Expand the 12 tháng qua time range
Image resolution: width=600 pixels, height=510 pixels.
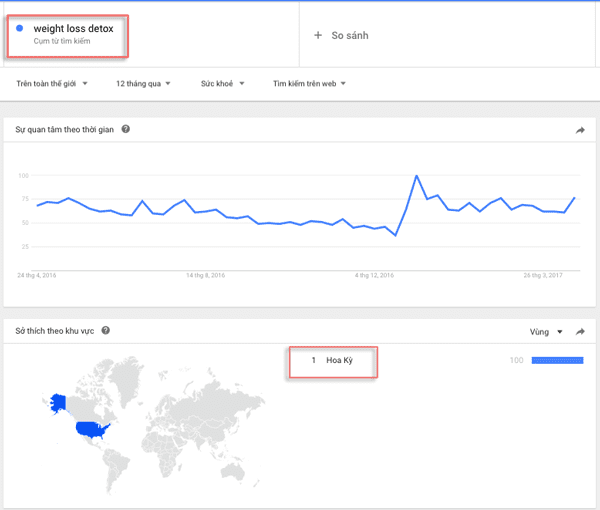143,84
